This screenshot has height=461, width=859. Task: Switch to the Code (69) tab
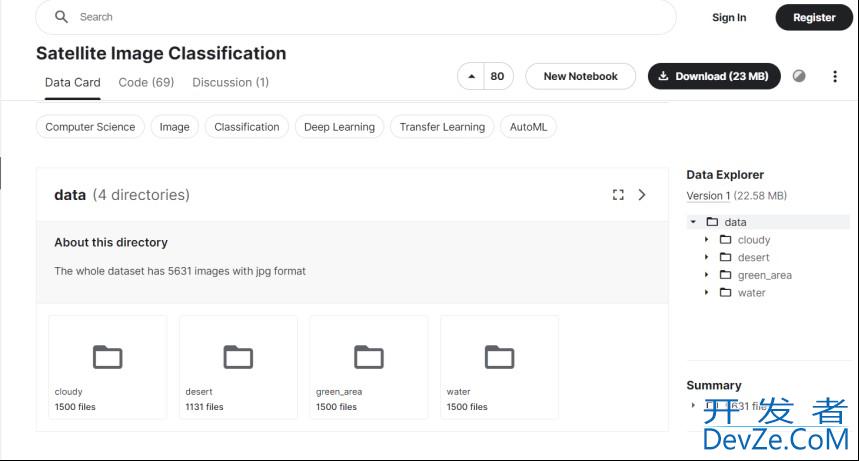tap(146, 82)
